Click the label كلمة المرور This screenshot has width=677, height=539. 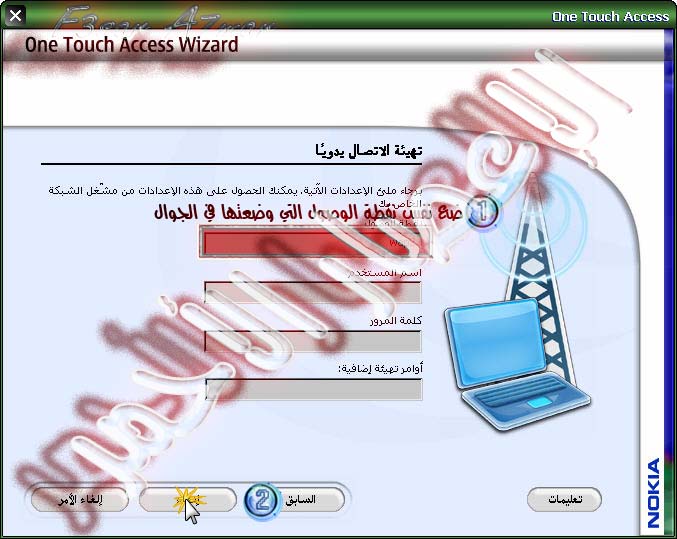click(x=396, y=320)
